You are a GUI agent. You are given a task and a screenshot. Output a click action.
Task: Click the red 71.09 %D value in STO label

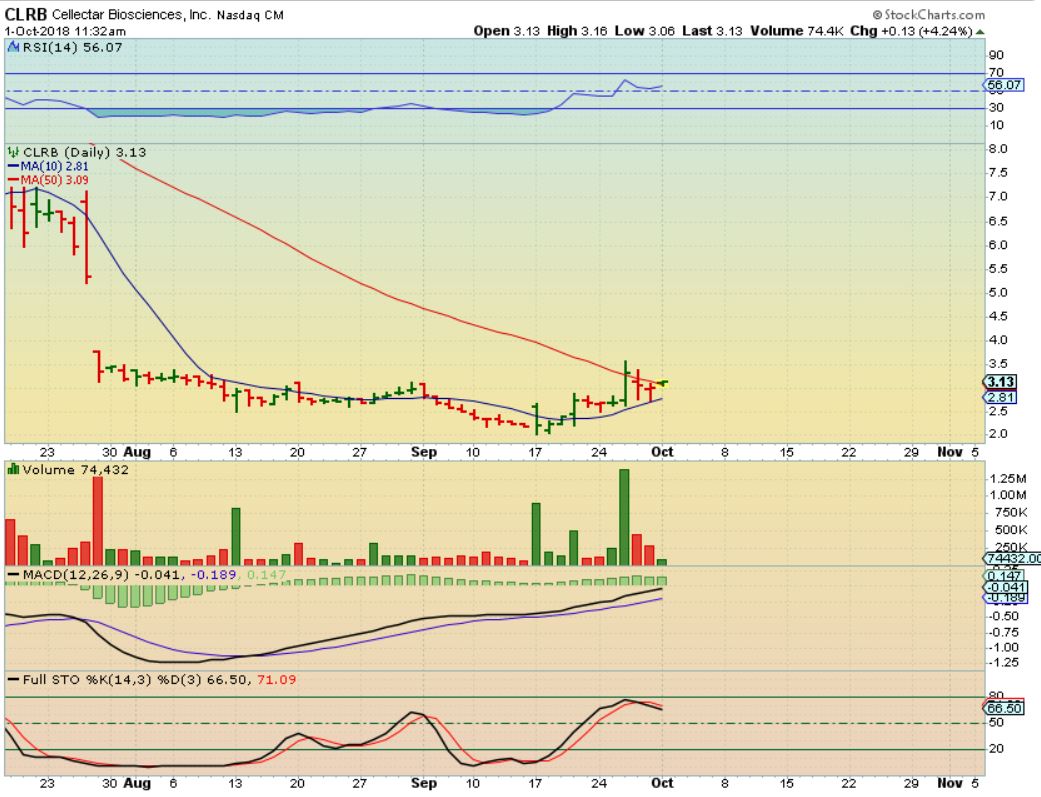point(276,679)
